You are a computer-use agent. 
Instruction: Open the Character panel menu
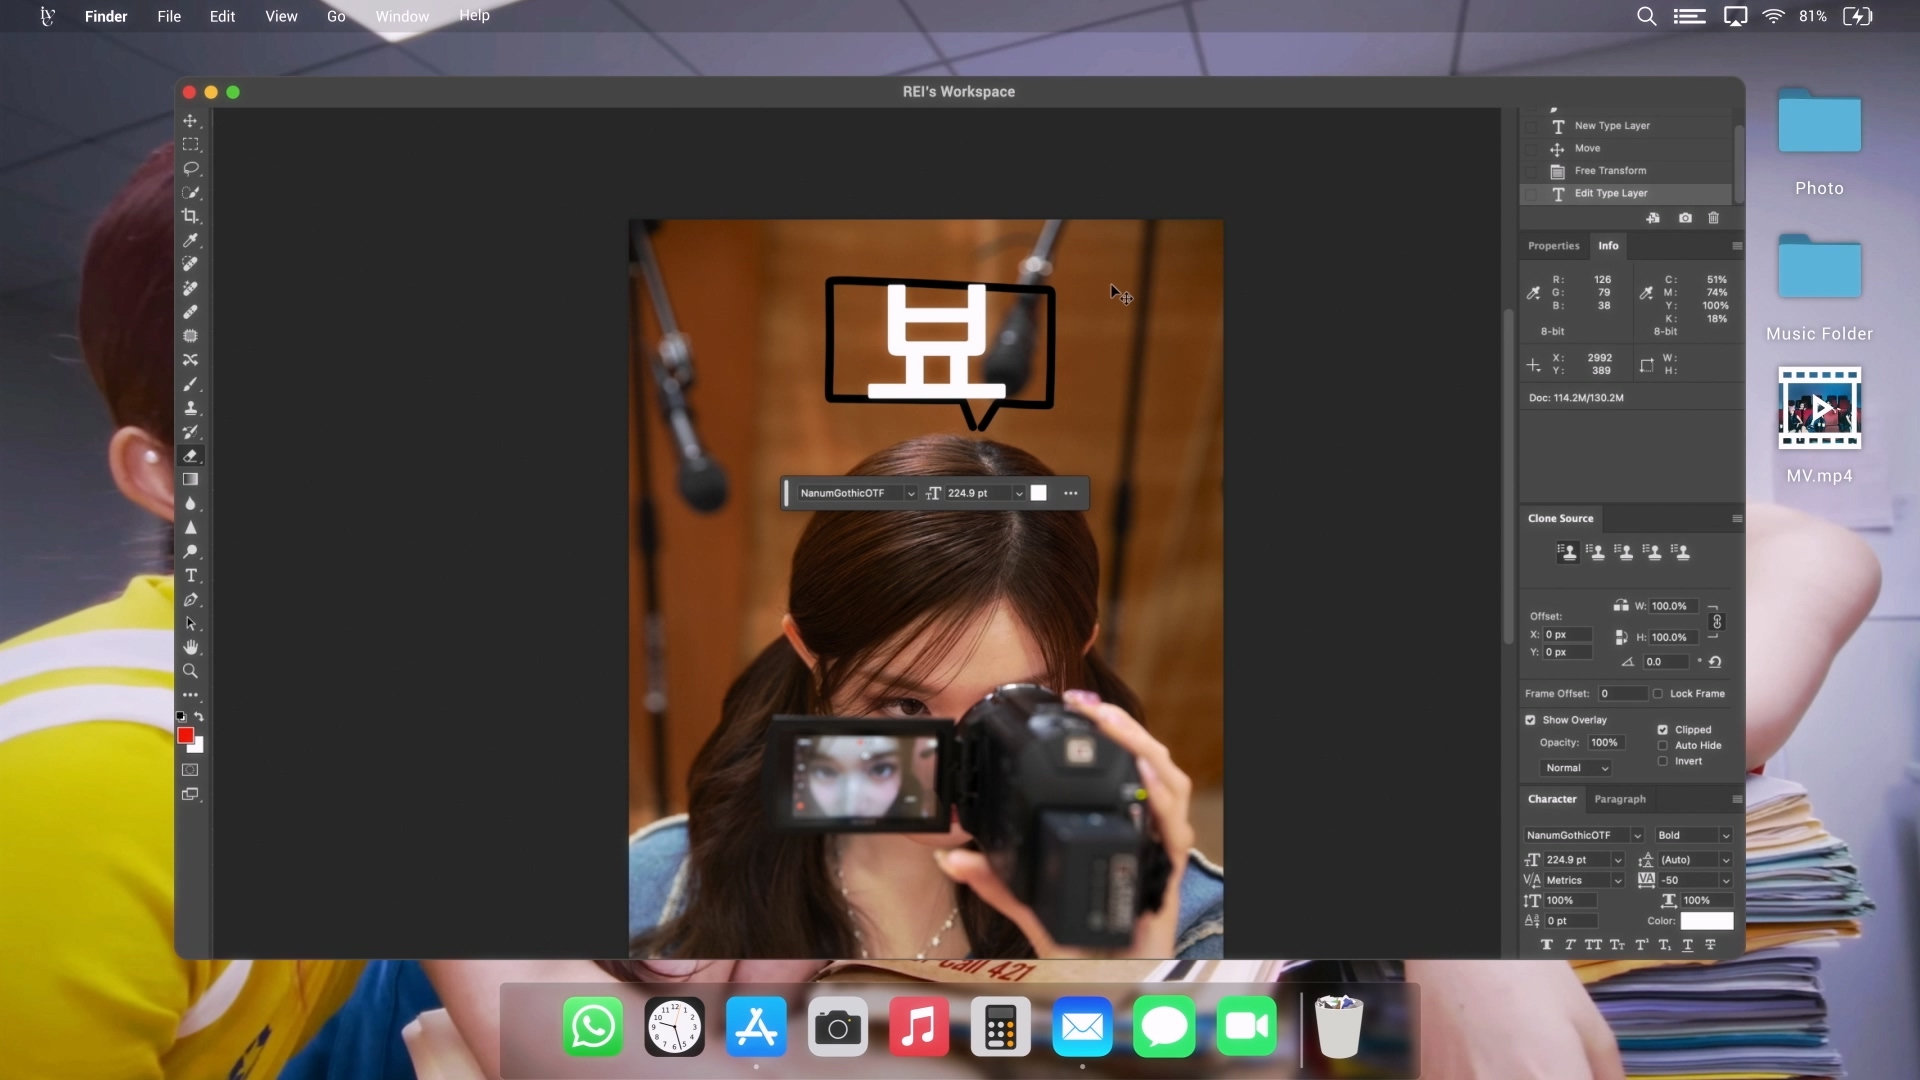coord(1737,800)
